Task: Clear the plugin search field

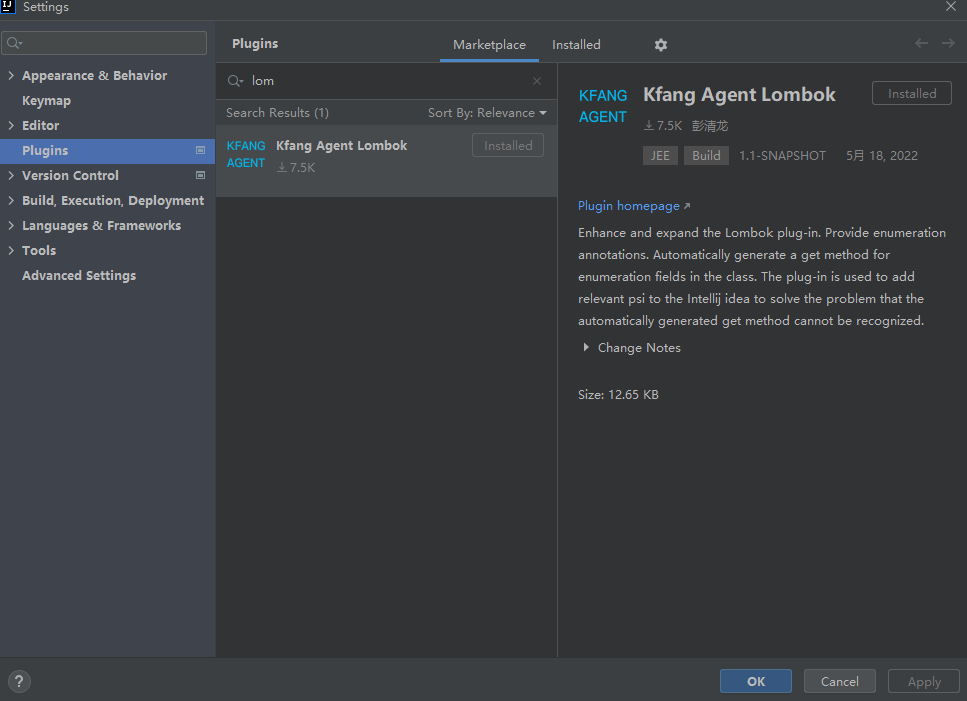Action: coord(537,81)
